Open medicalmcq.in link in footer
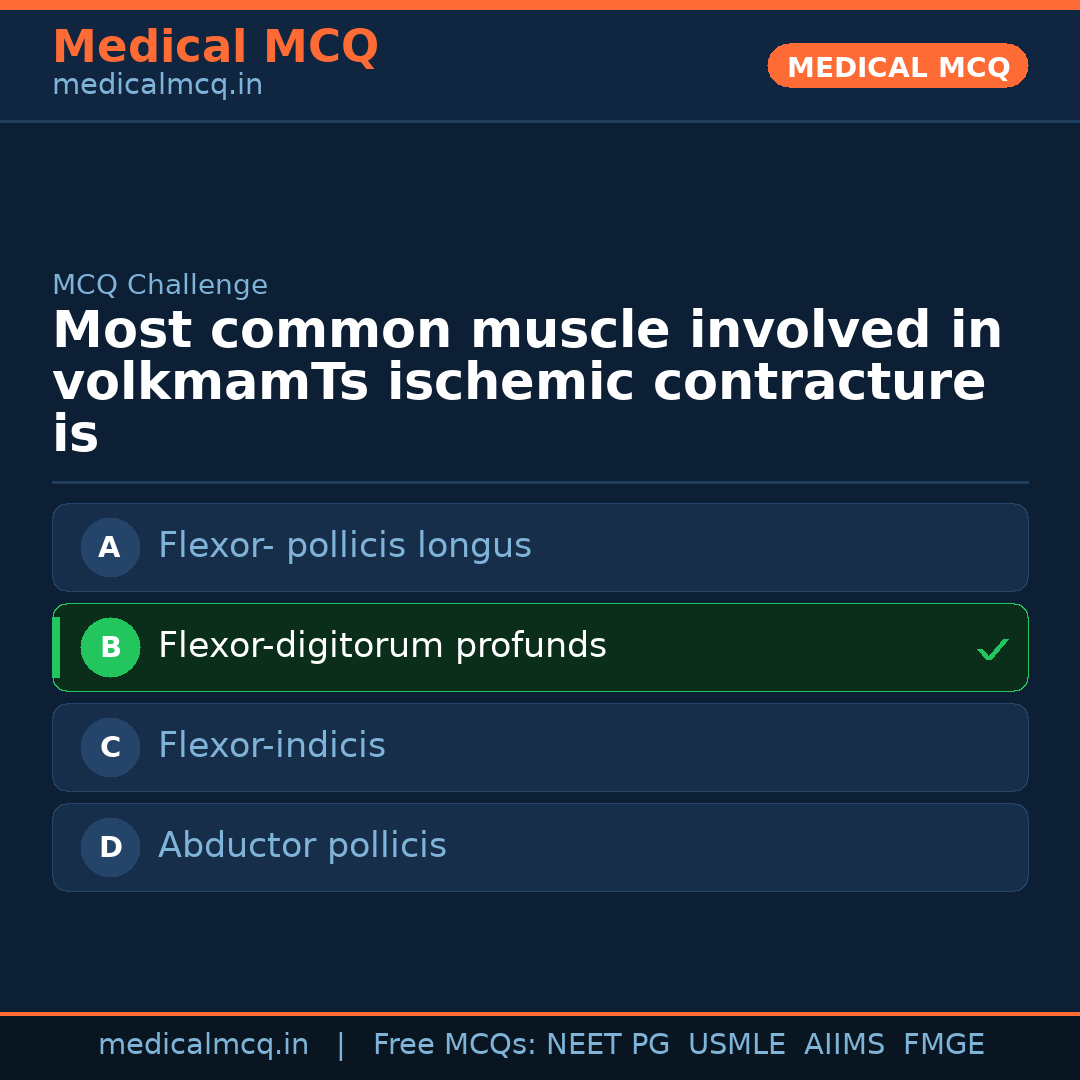1080x1080 pixels. [203, 1045]
